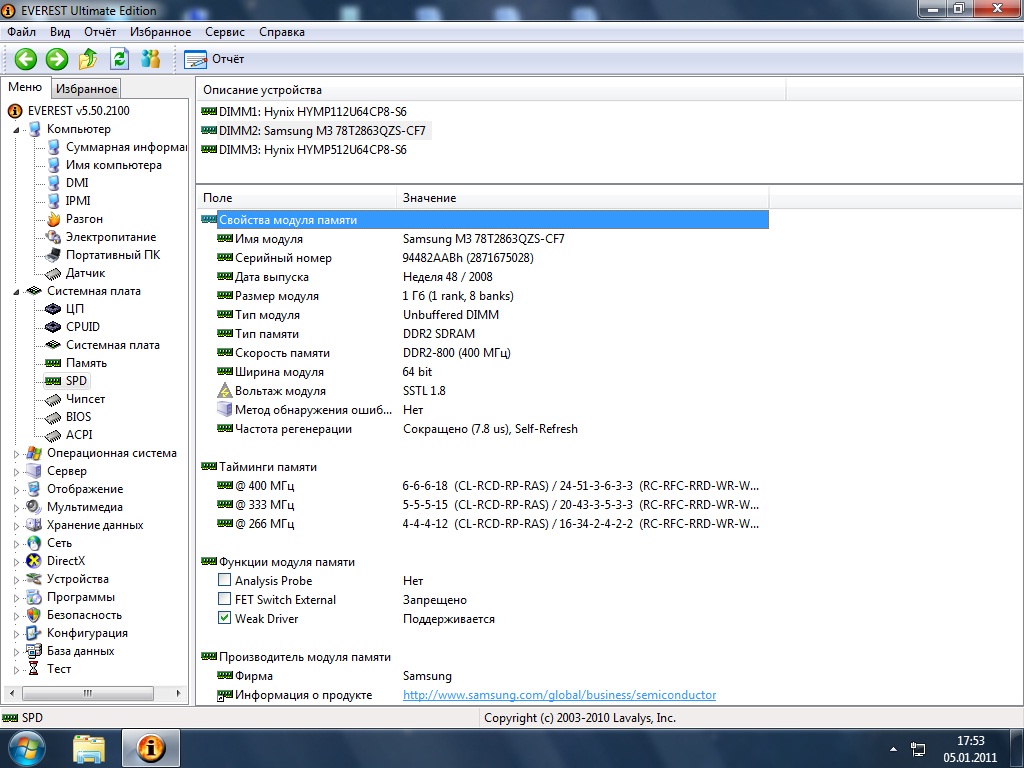This screenshot has width=1024, height=768.
Task: Open the Избранное menu in menu bar
Action: pyautogui.click(x=161, y=32)
